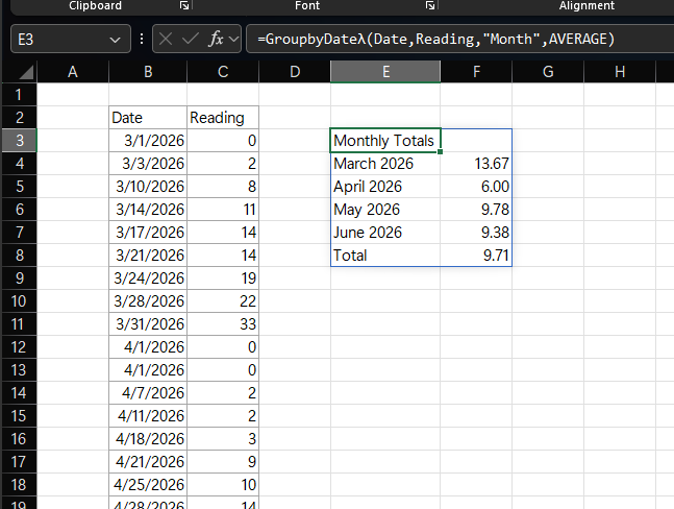Click the Date header cell
This screenshot has width=674, height=509.
pos(148,117)
